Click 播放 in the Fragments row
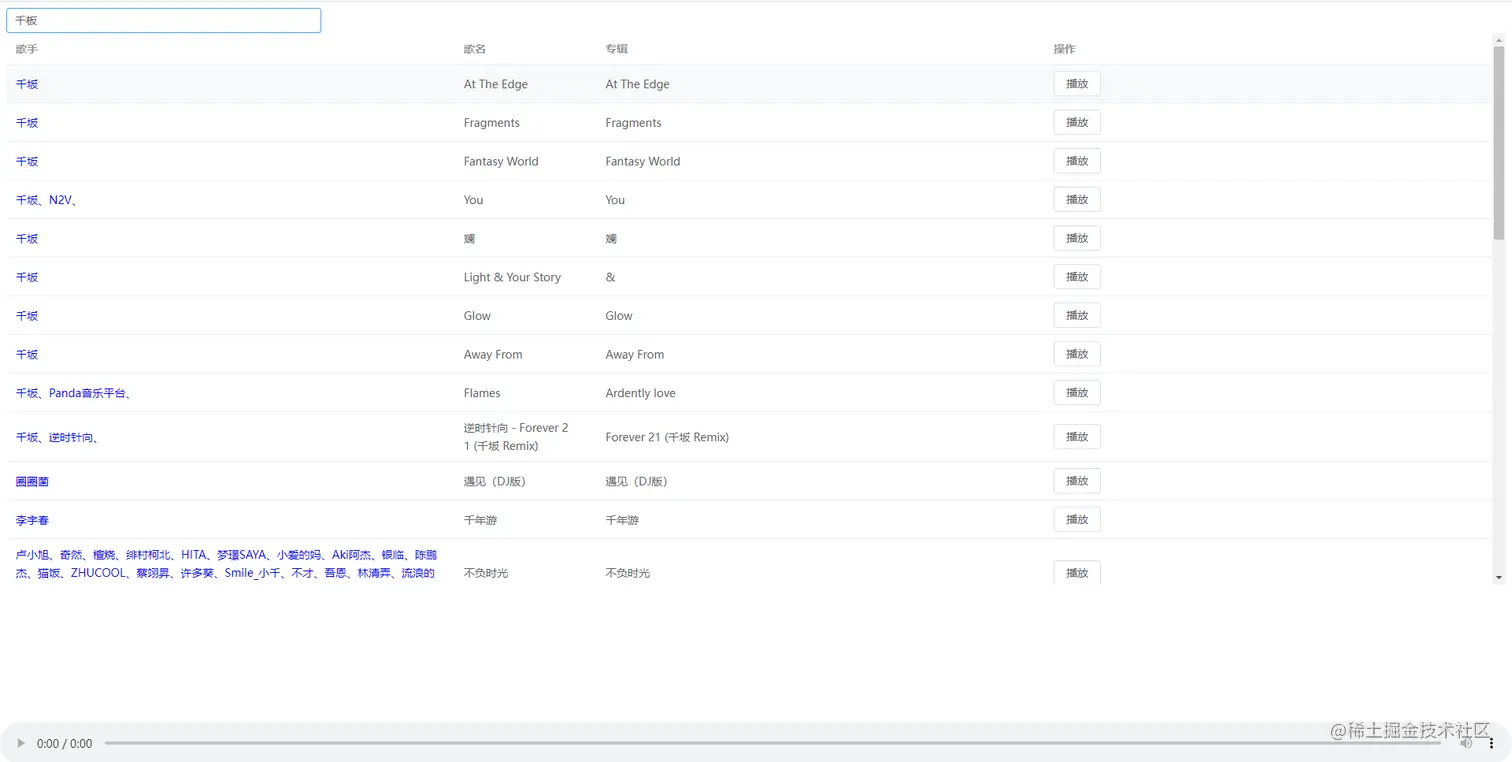Screen dimensions: 1512x762 click(1077, 122)
